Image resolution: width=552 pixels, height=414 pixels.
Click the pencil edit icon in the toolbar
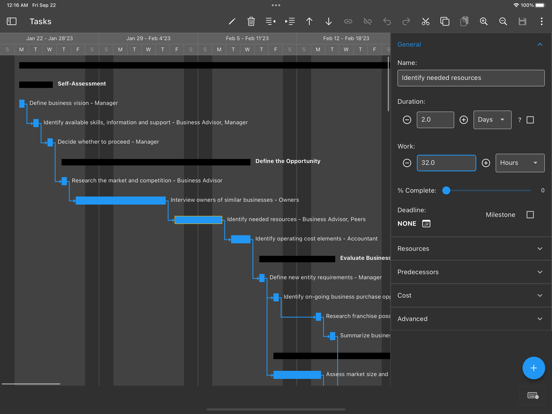pyautogui.click(x=232, y=21)
